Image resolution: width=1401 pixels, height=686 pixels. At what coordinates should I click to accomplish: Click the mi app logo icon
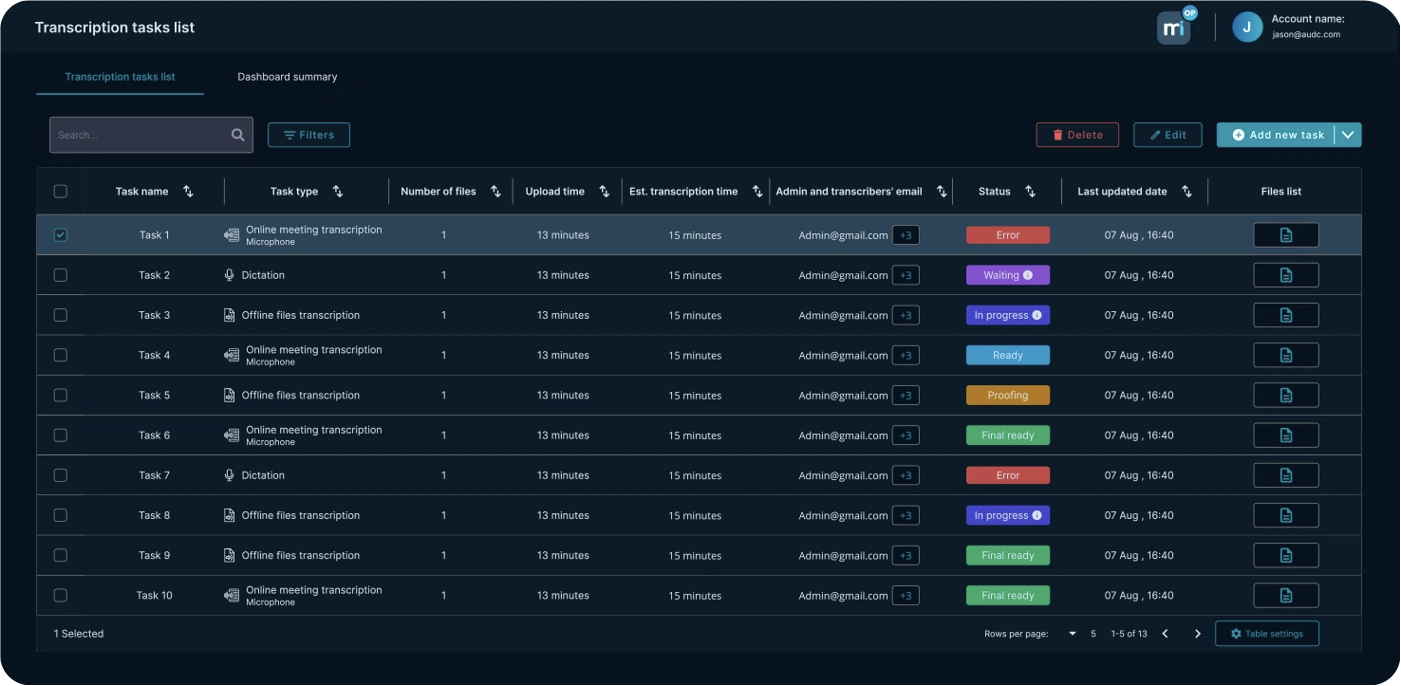coord(1174,28)
